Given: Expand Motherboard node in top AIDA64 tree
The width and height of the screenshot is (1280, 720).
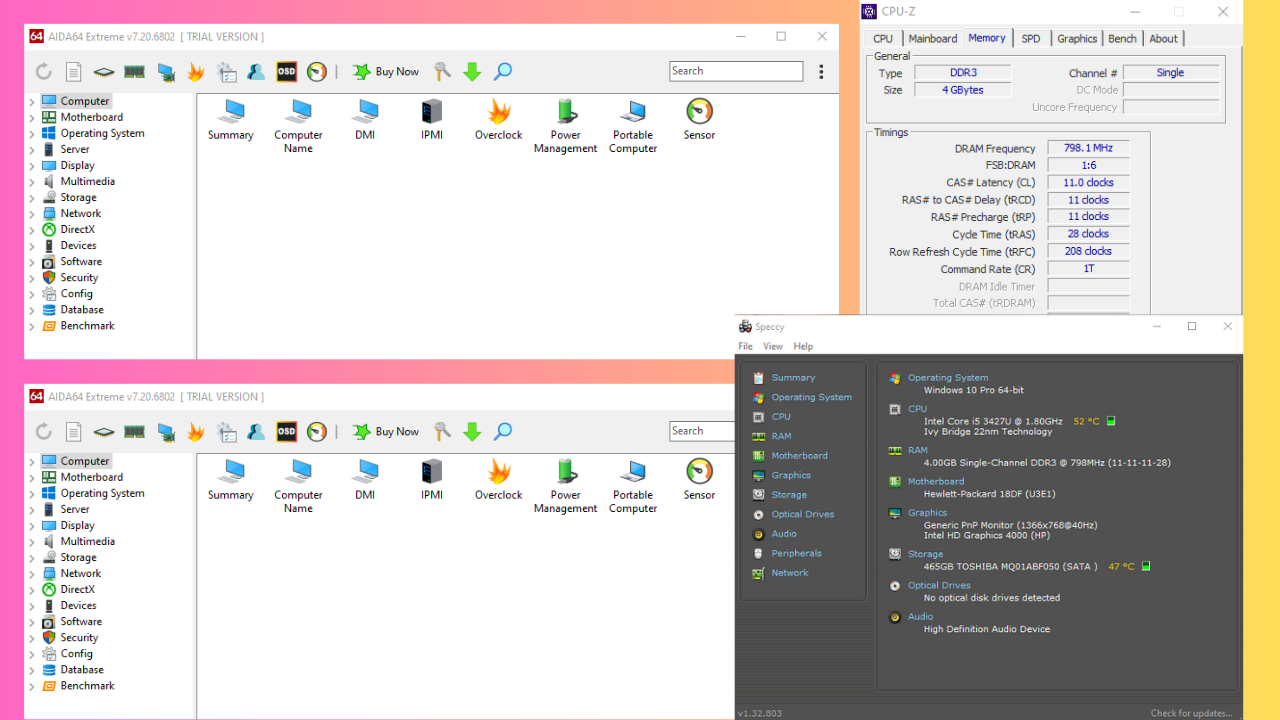Looking at the screenshot, I should [32, 118].
